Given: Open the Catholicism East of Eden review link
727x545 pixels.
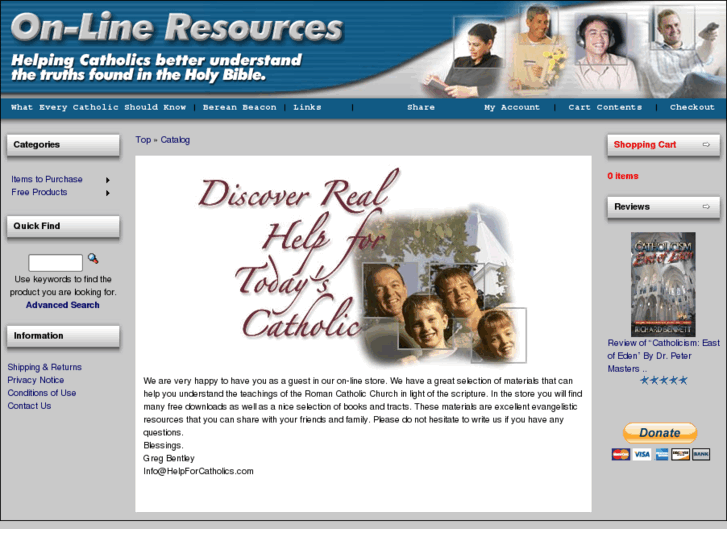Looking at the screenshot, I should pos(663,356).
